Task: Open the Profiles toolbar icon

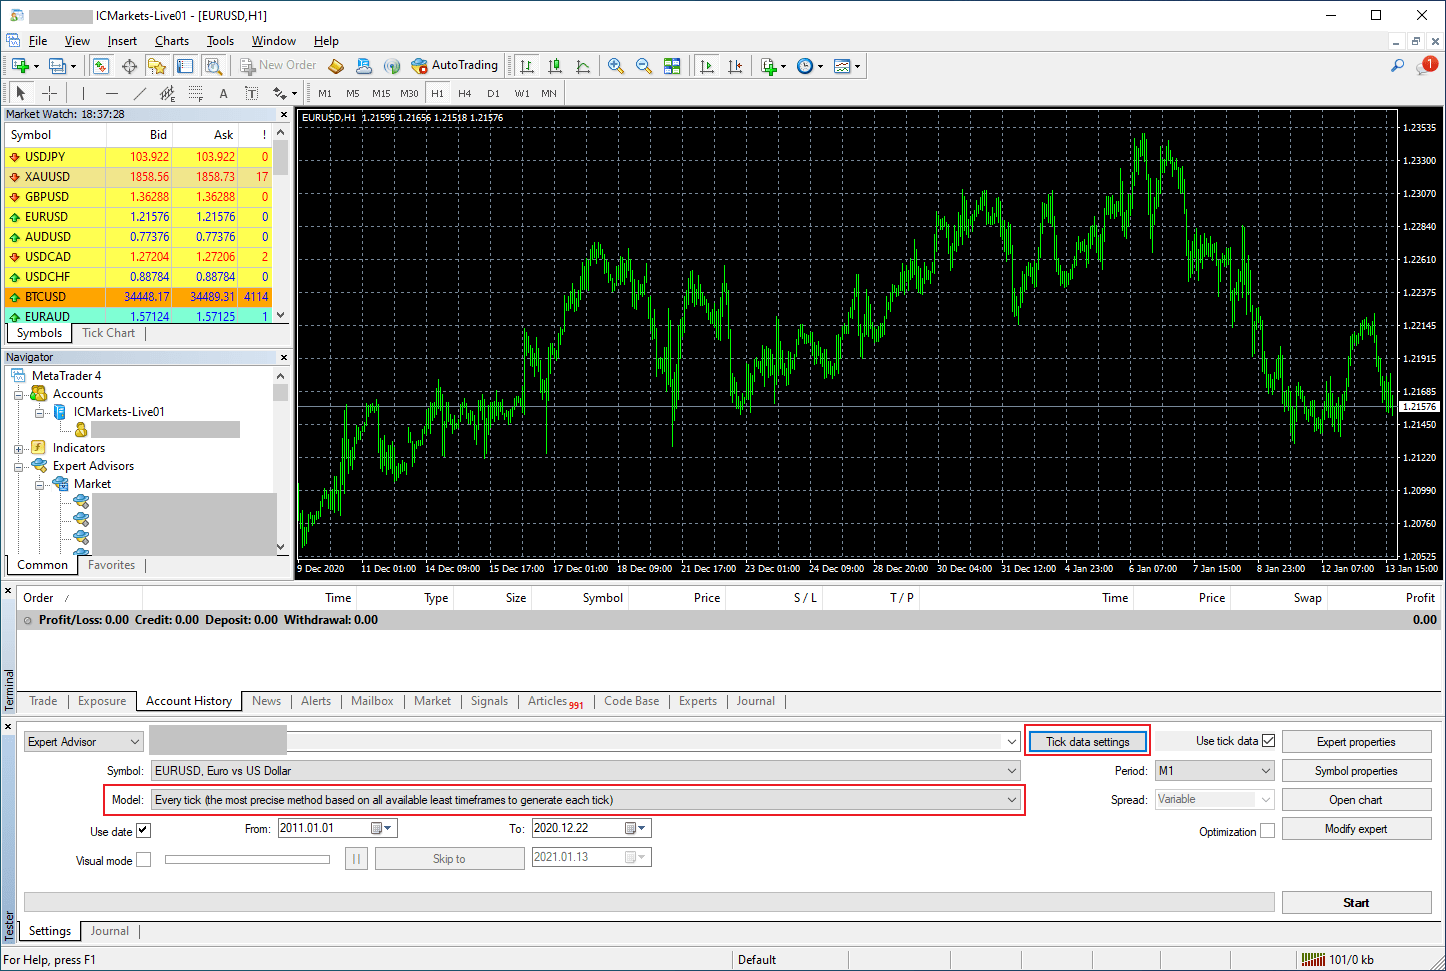Action: (x=58, y=66)
